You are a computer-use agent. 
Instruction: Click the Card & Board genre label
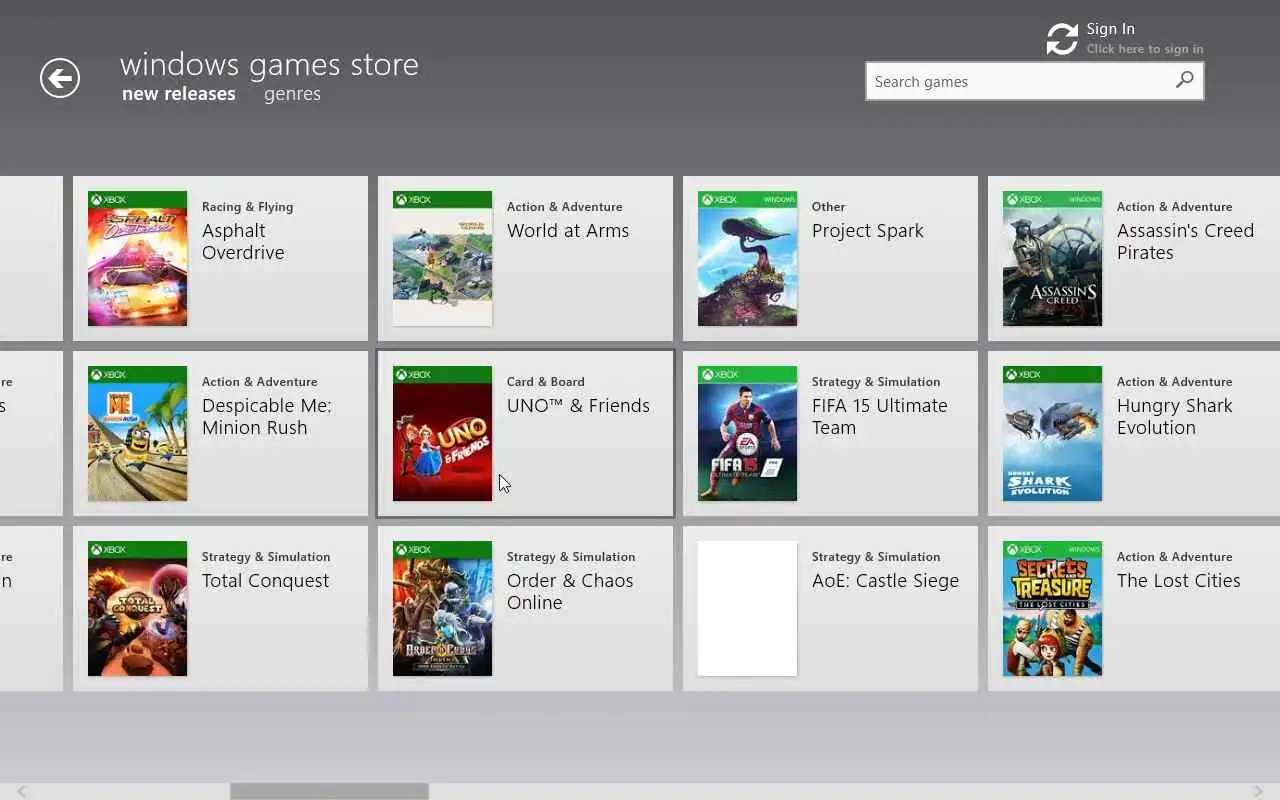545,382
